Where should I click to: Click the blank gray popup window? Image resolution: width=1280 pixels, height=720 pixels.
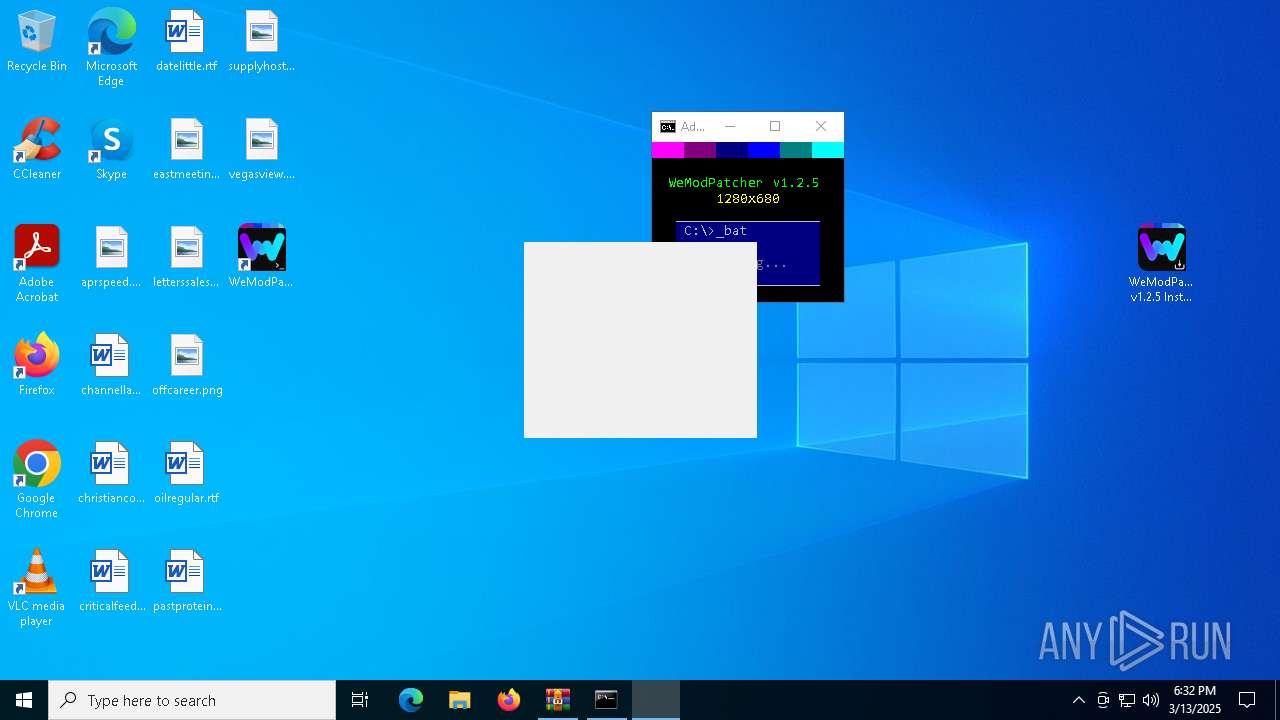coord(640,340)
